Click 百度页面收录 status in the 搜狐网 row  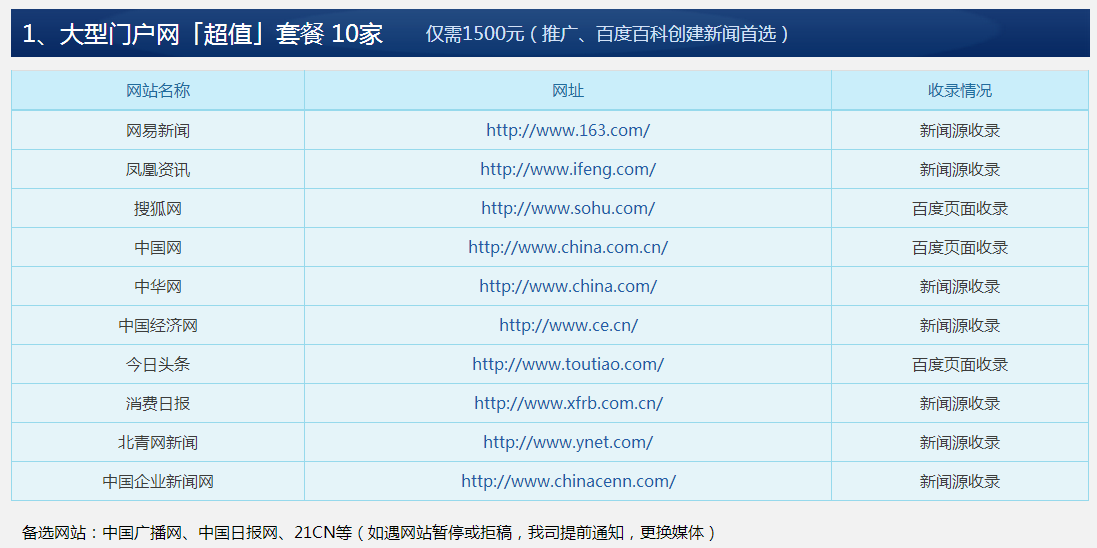tap(960, 208)
